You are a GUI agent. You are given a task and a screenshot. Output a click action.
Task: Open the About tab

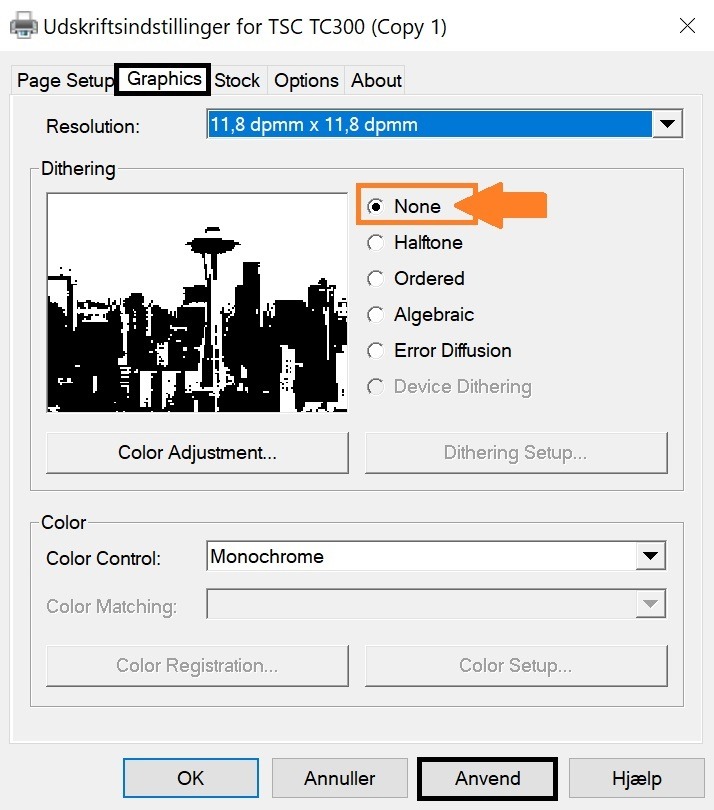click(376, 81)
